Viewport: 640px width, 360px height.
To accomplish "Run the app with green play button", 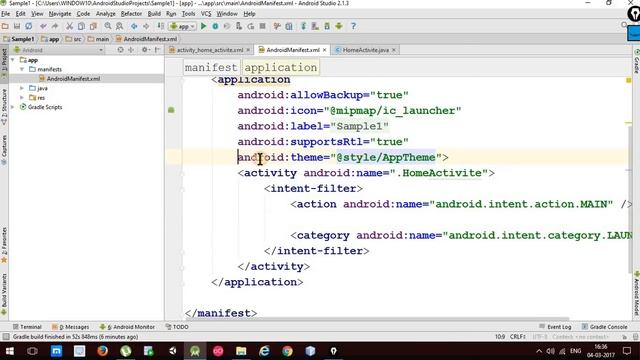I will pyautogui.click(x=203, y=26).
